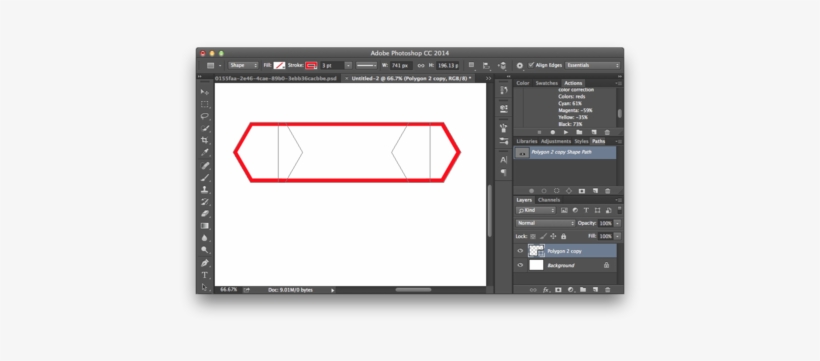Toggle Align Edges checkbox
The height and width of the screenshot is (361, 820).
click(531, 65)
